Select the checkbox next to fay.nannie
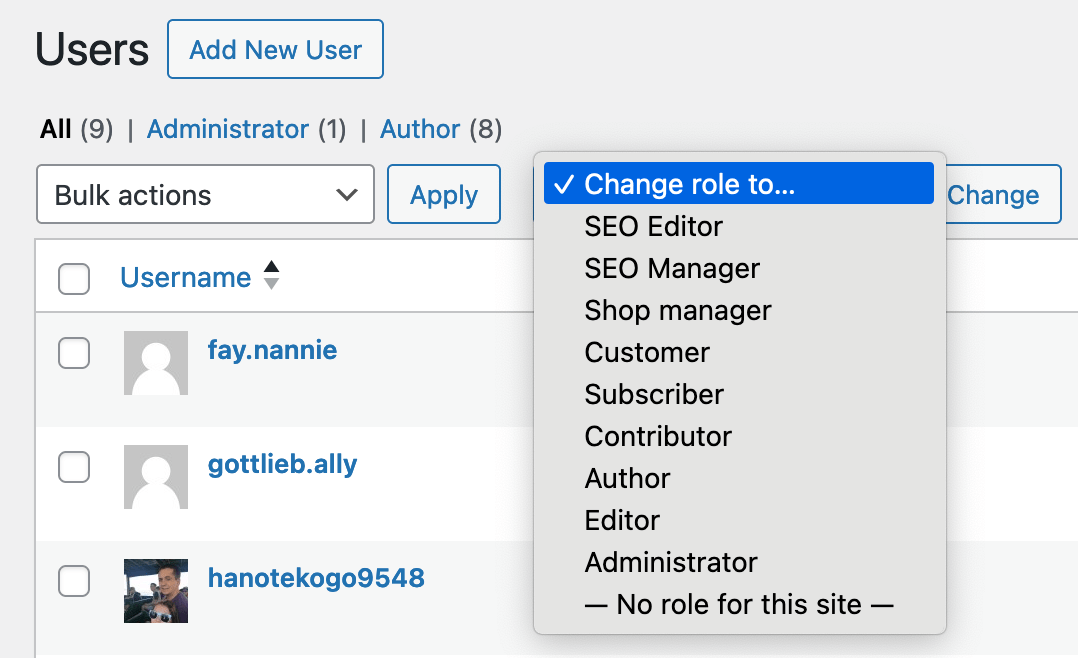Screen dimensions: 1078x658 tap(74, 353)
